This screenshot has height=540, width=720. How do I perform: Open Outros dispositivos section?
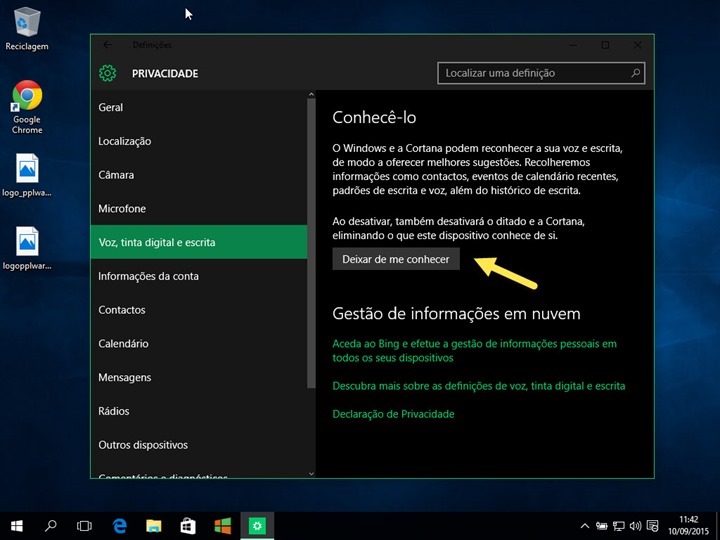pos(199,445)
